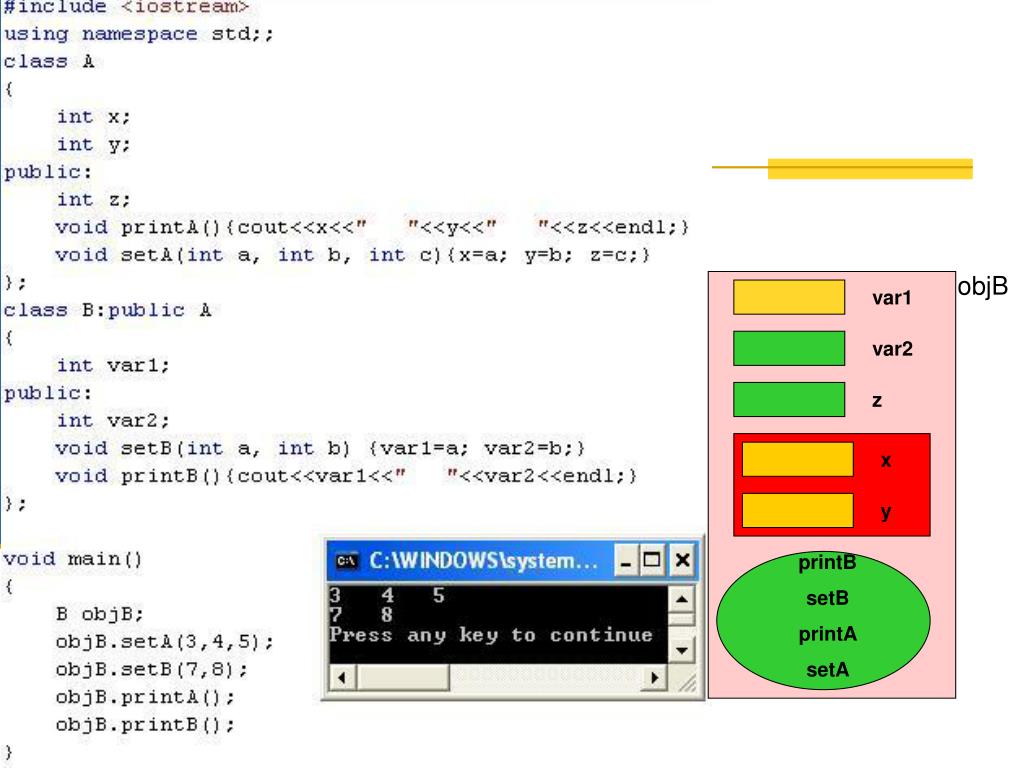Click the console window resize grip
1024x768 pixels.
tap(686, 682)
